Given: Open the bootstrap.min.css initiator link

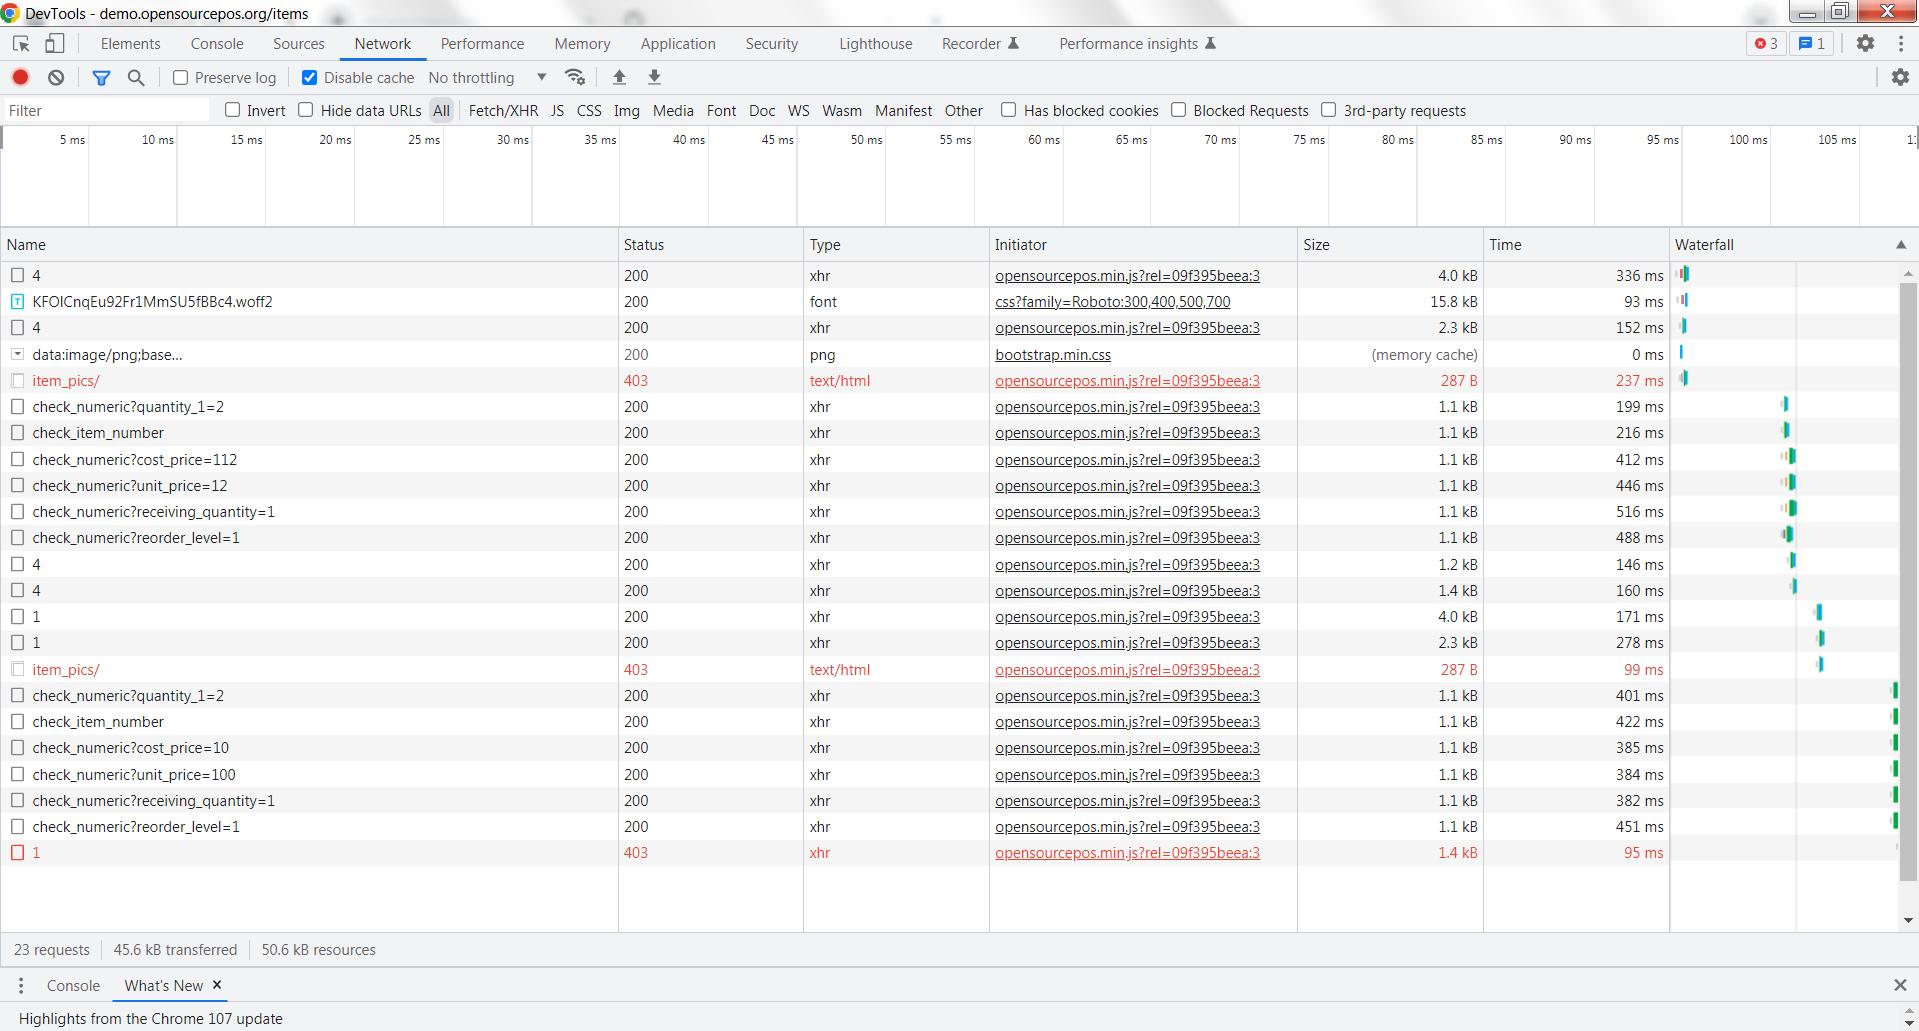Looking at the screenshot, I should (x=1052, y=354).
